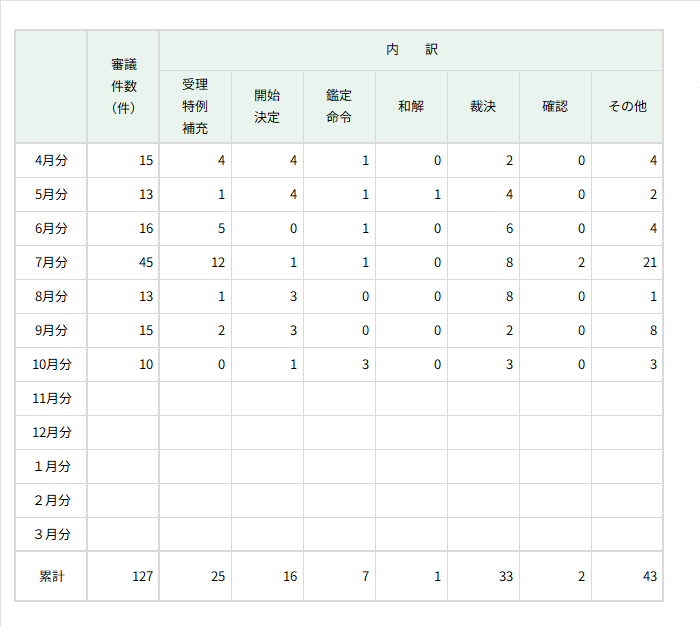Click the 受理特例補充 column header

pyautogui.click(x=195, y=106)
